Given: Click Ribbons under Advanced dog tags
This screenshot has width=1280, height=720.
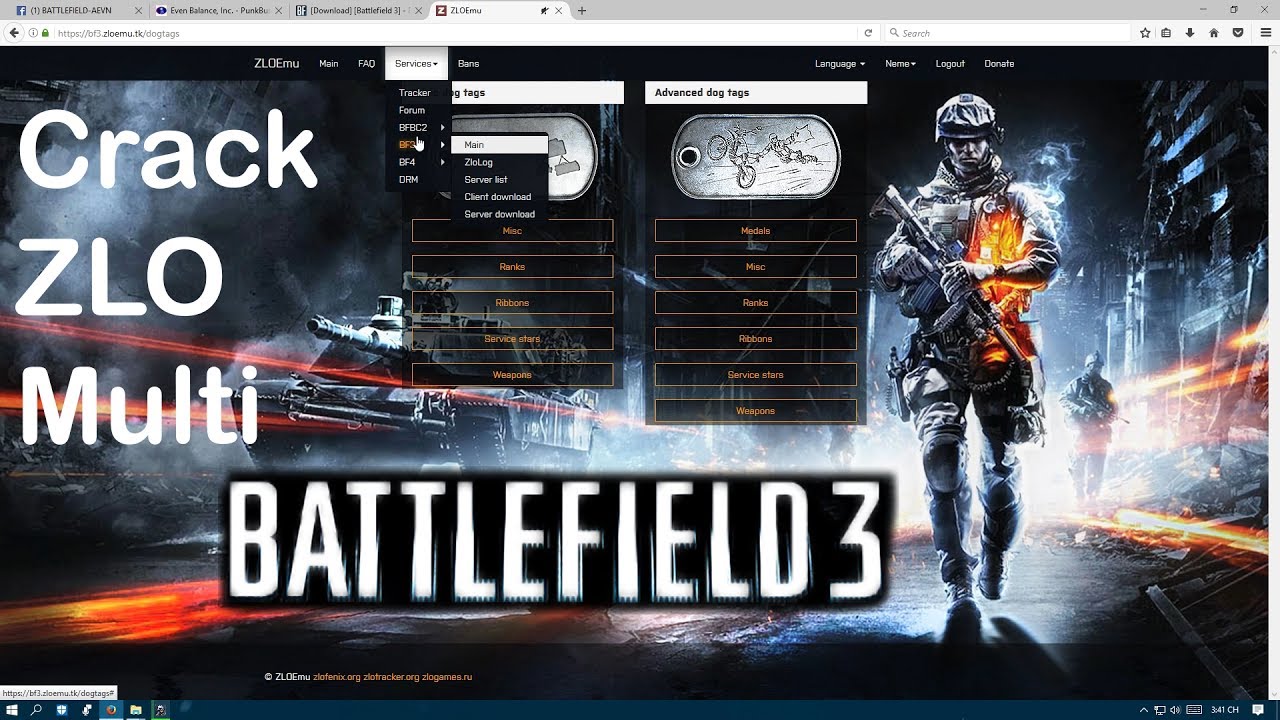Looking at the screenshot, I should coord(756,339).
